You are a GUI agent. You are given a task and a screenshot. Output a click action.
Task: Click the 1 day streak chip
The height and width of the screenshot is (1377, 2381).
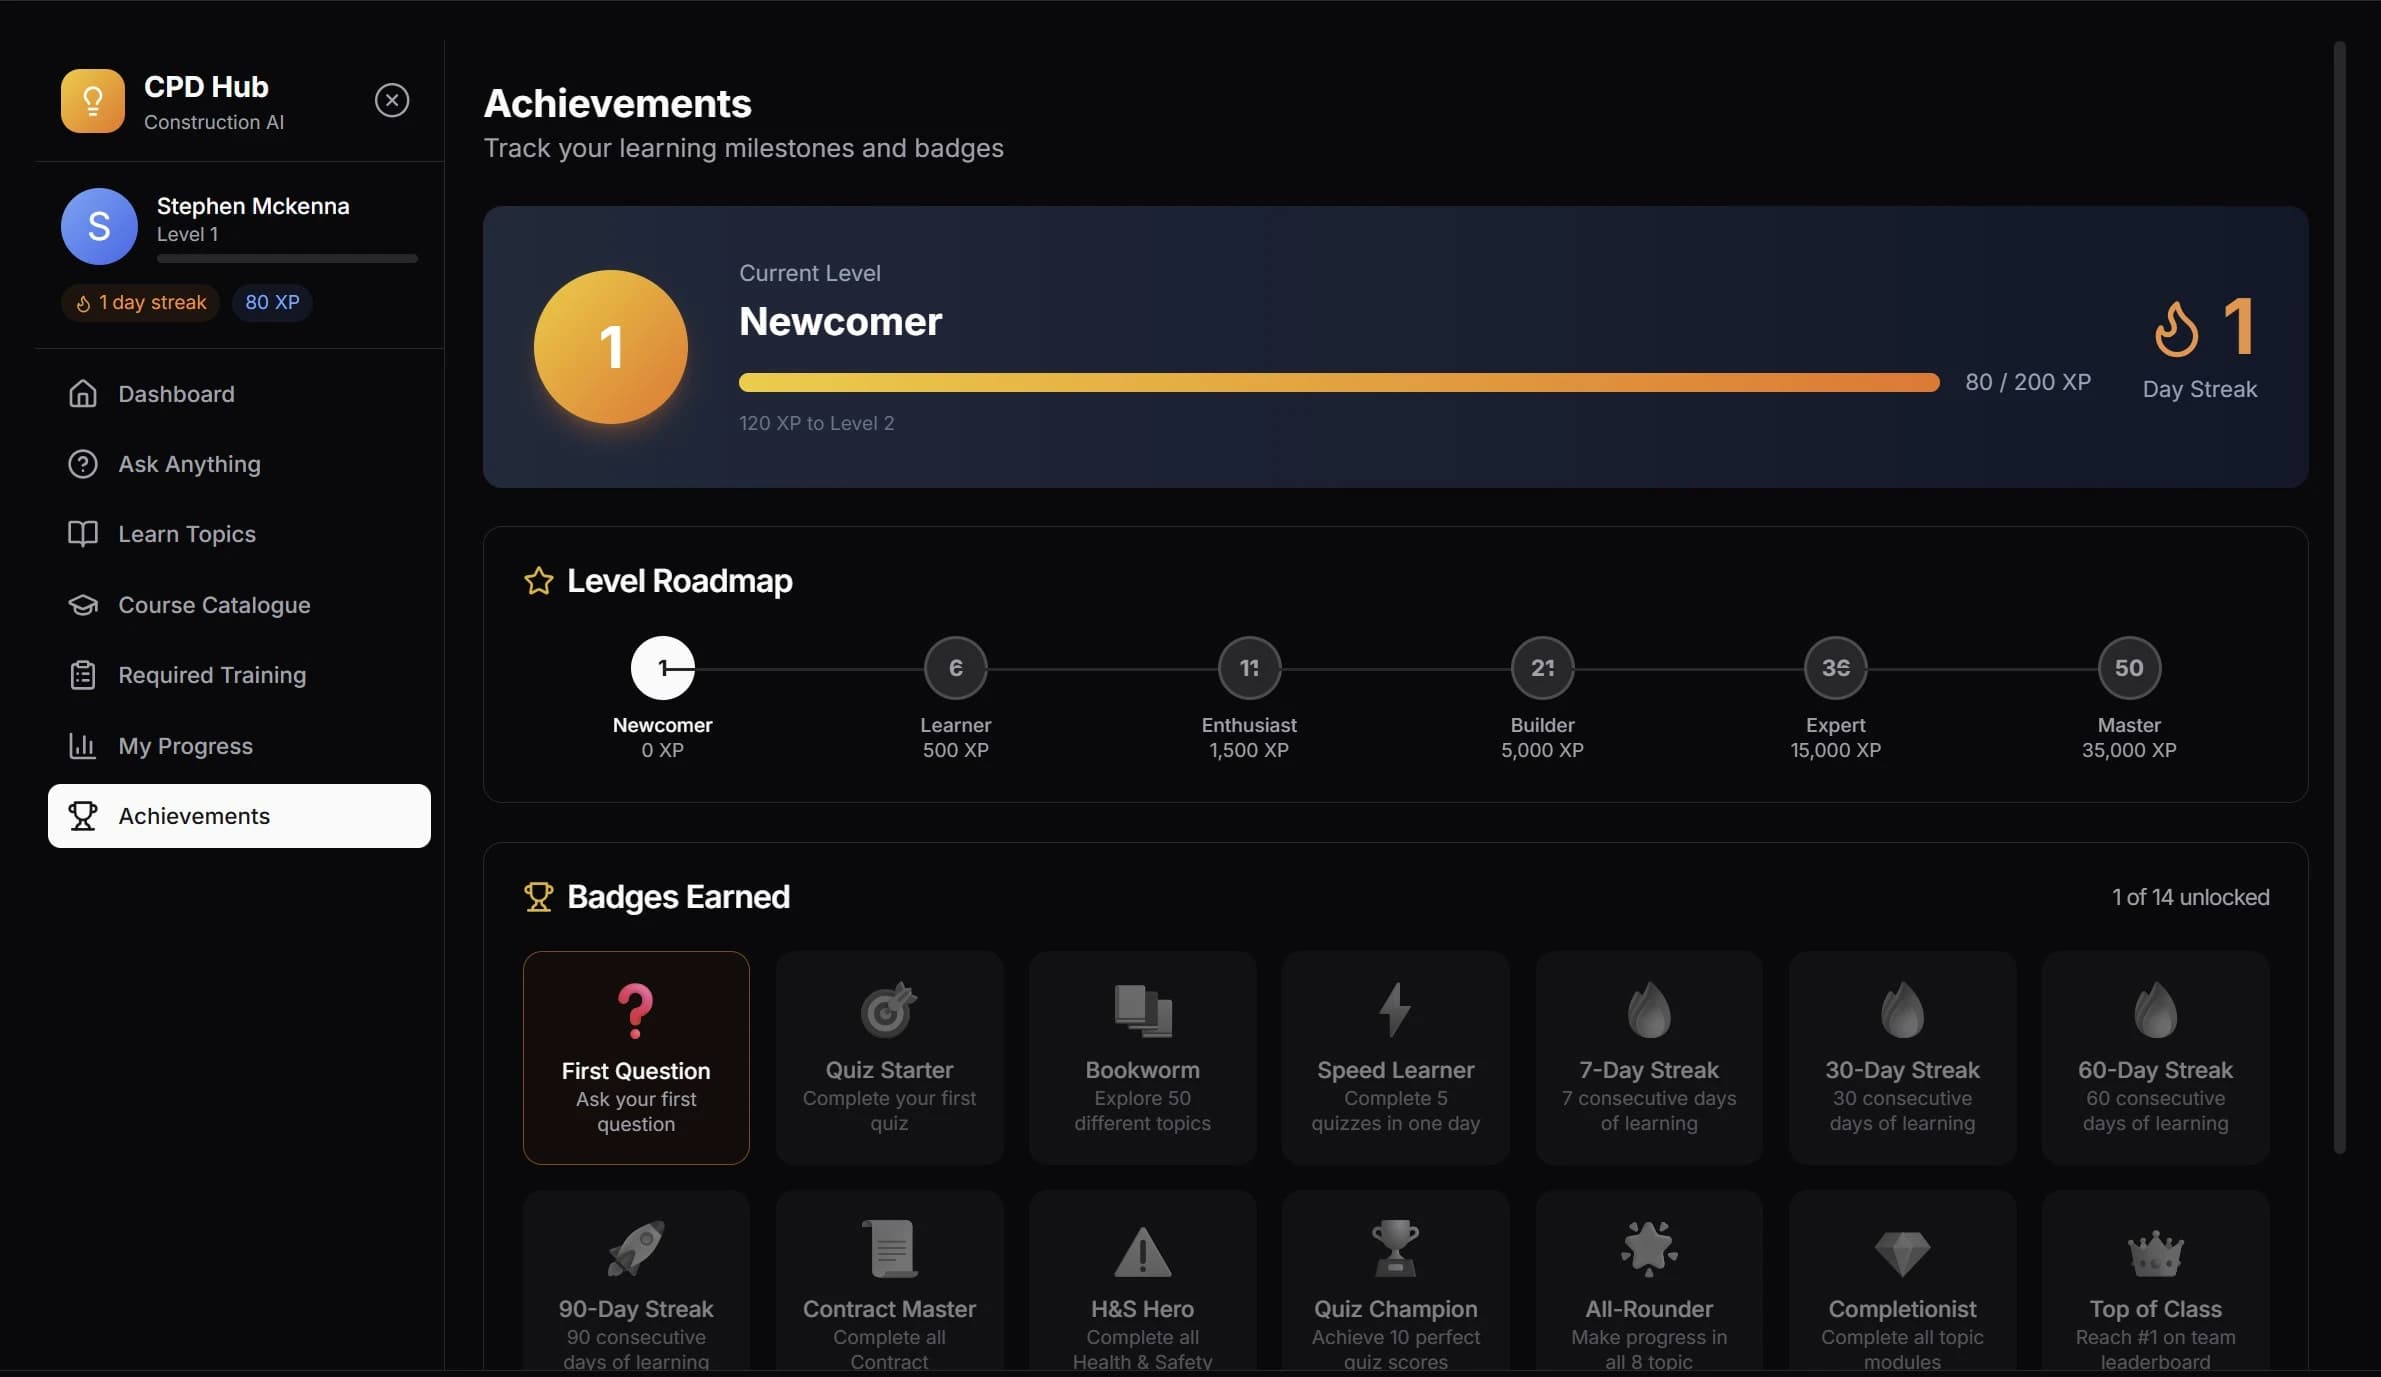point(140,302)
